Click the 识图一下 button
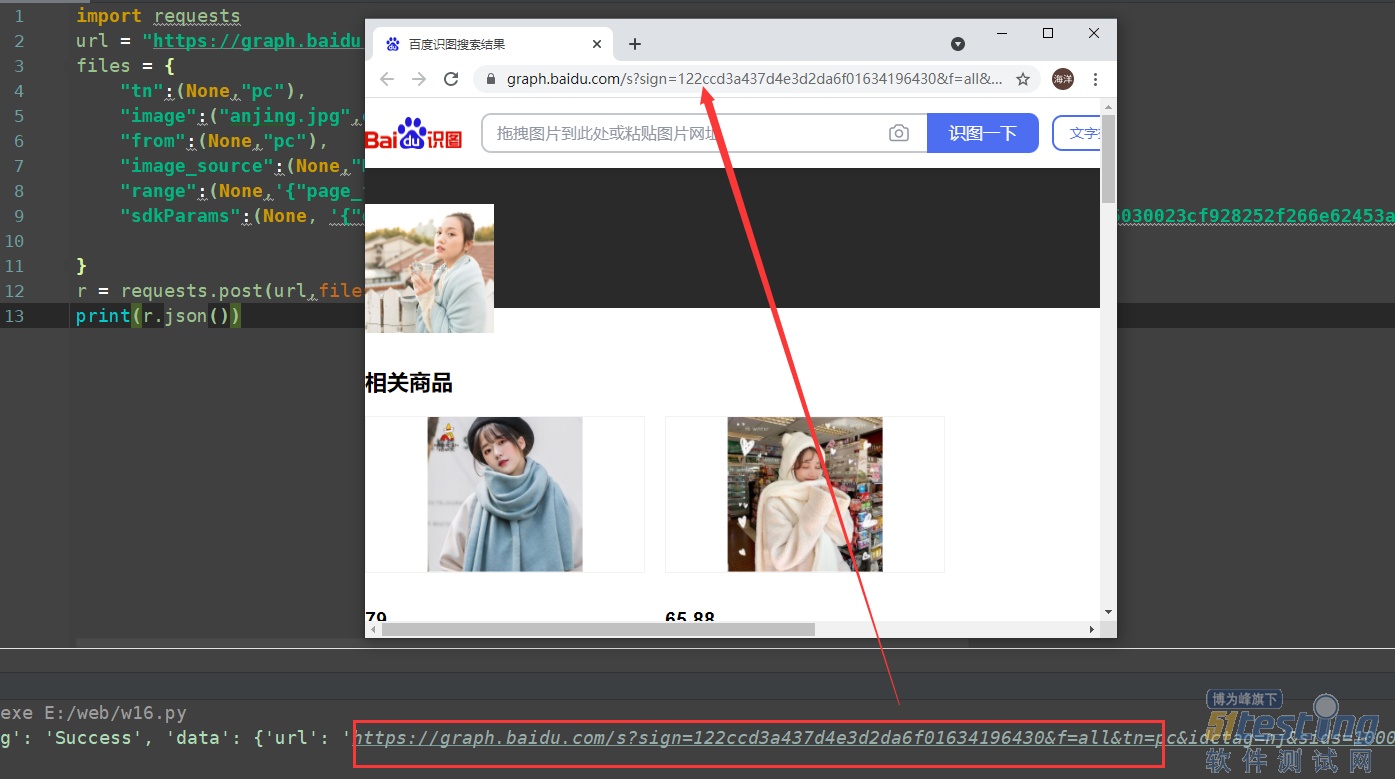 [x=983, y=133]
